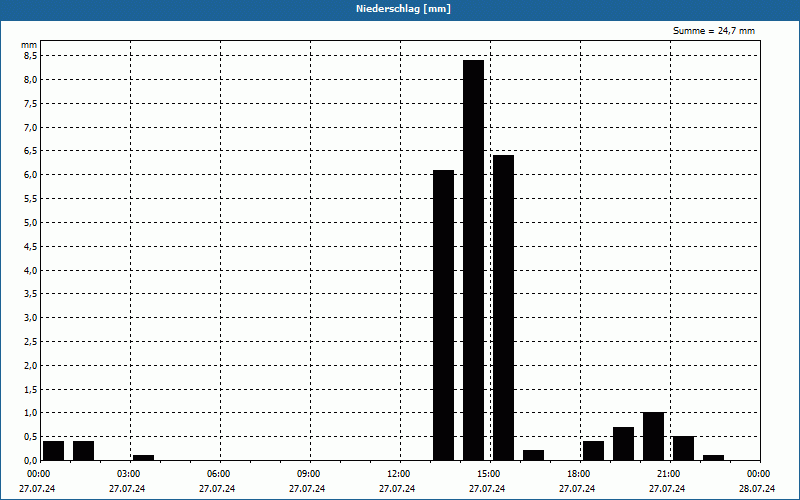Click the "27.07.24" date under 06:00
Screen dimensions: 800x500
click(x=217, y=489)
